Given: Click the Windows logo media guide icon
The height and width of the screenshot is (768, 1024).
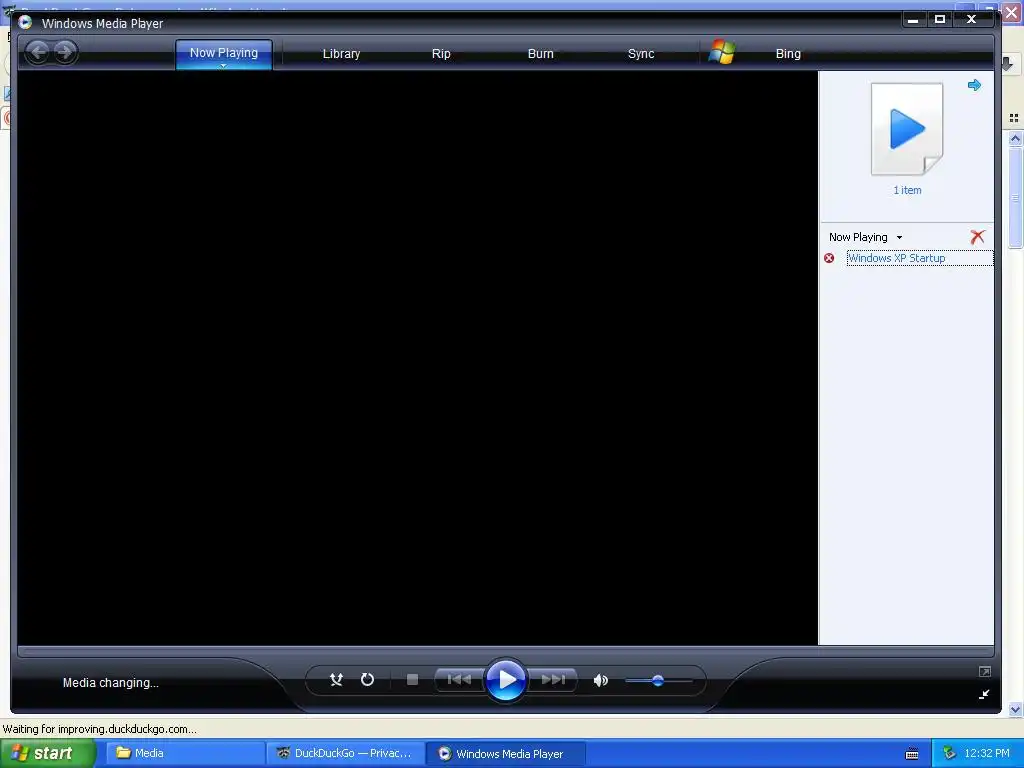Looking at the screenshot, I should click(722, 52).
